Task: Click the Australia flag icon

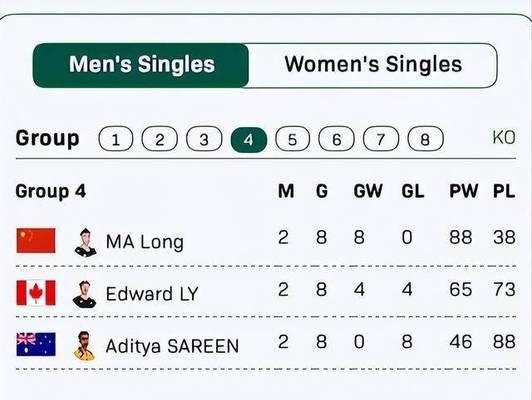Action: tap(36, 344)
